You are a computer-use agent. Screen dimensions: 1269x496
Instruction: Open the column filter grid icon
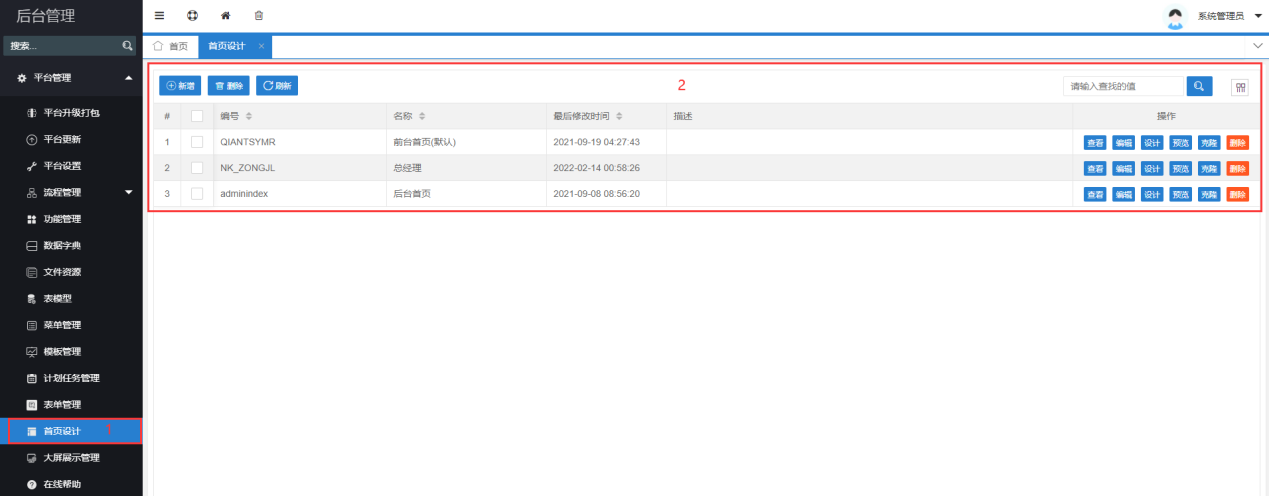coord(1240,87)
